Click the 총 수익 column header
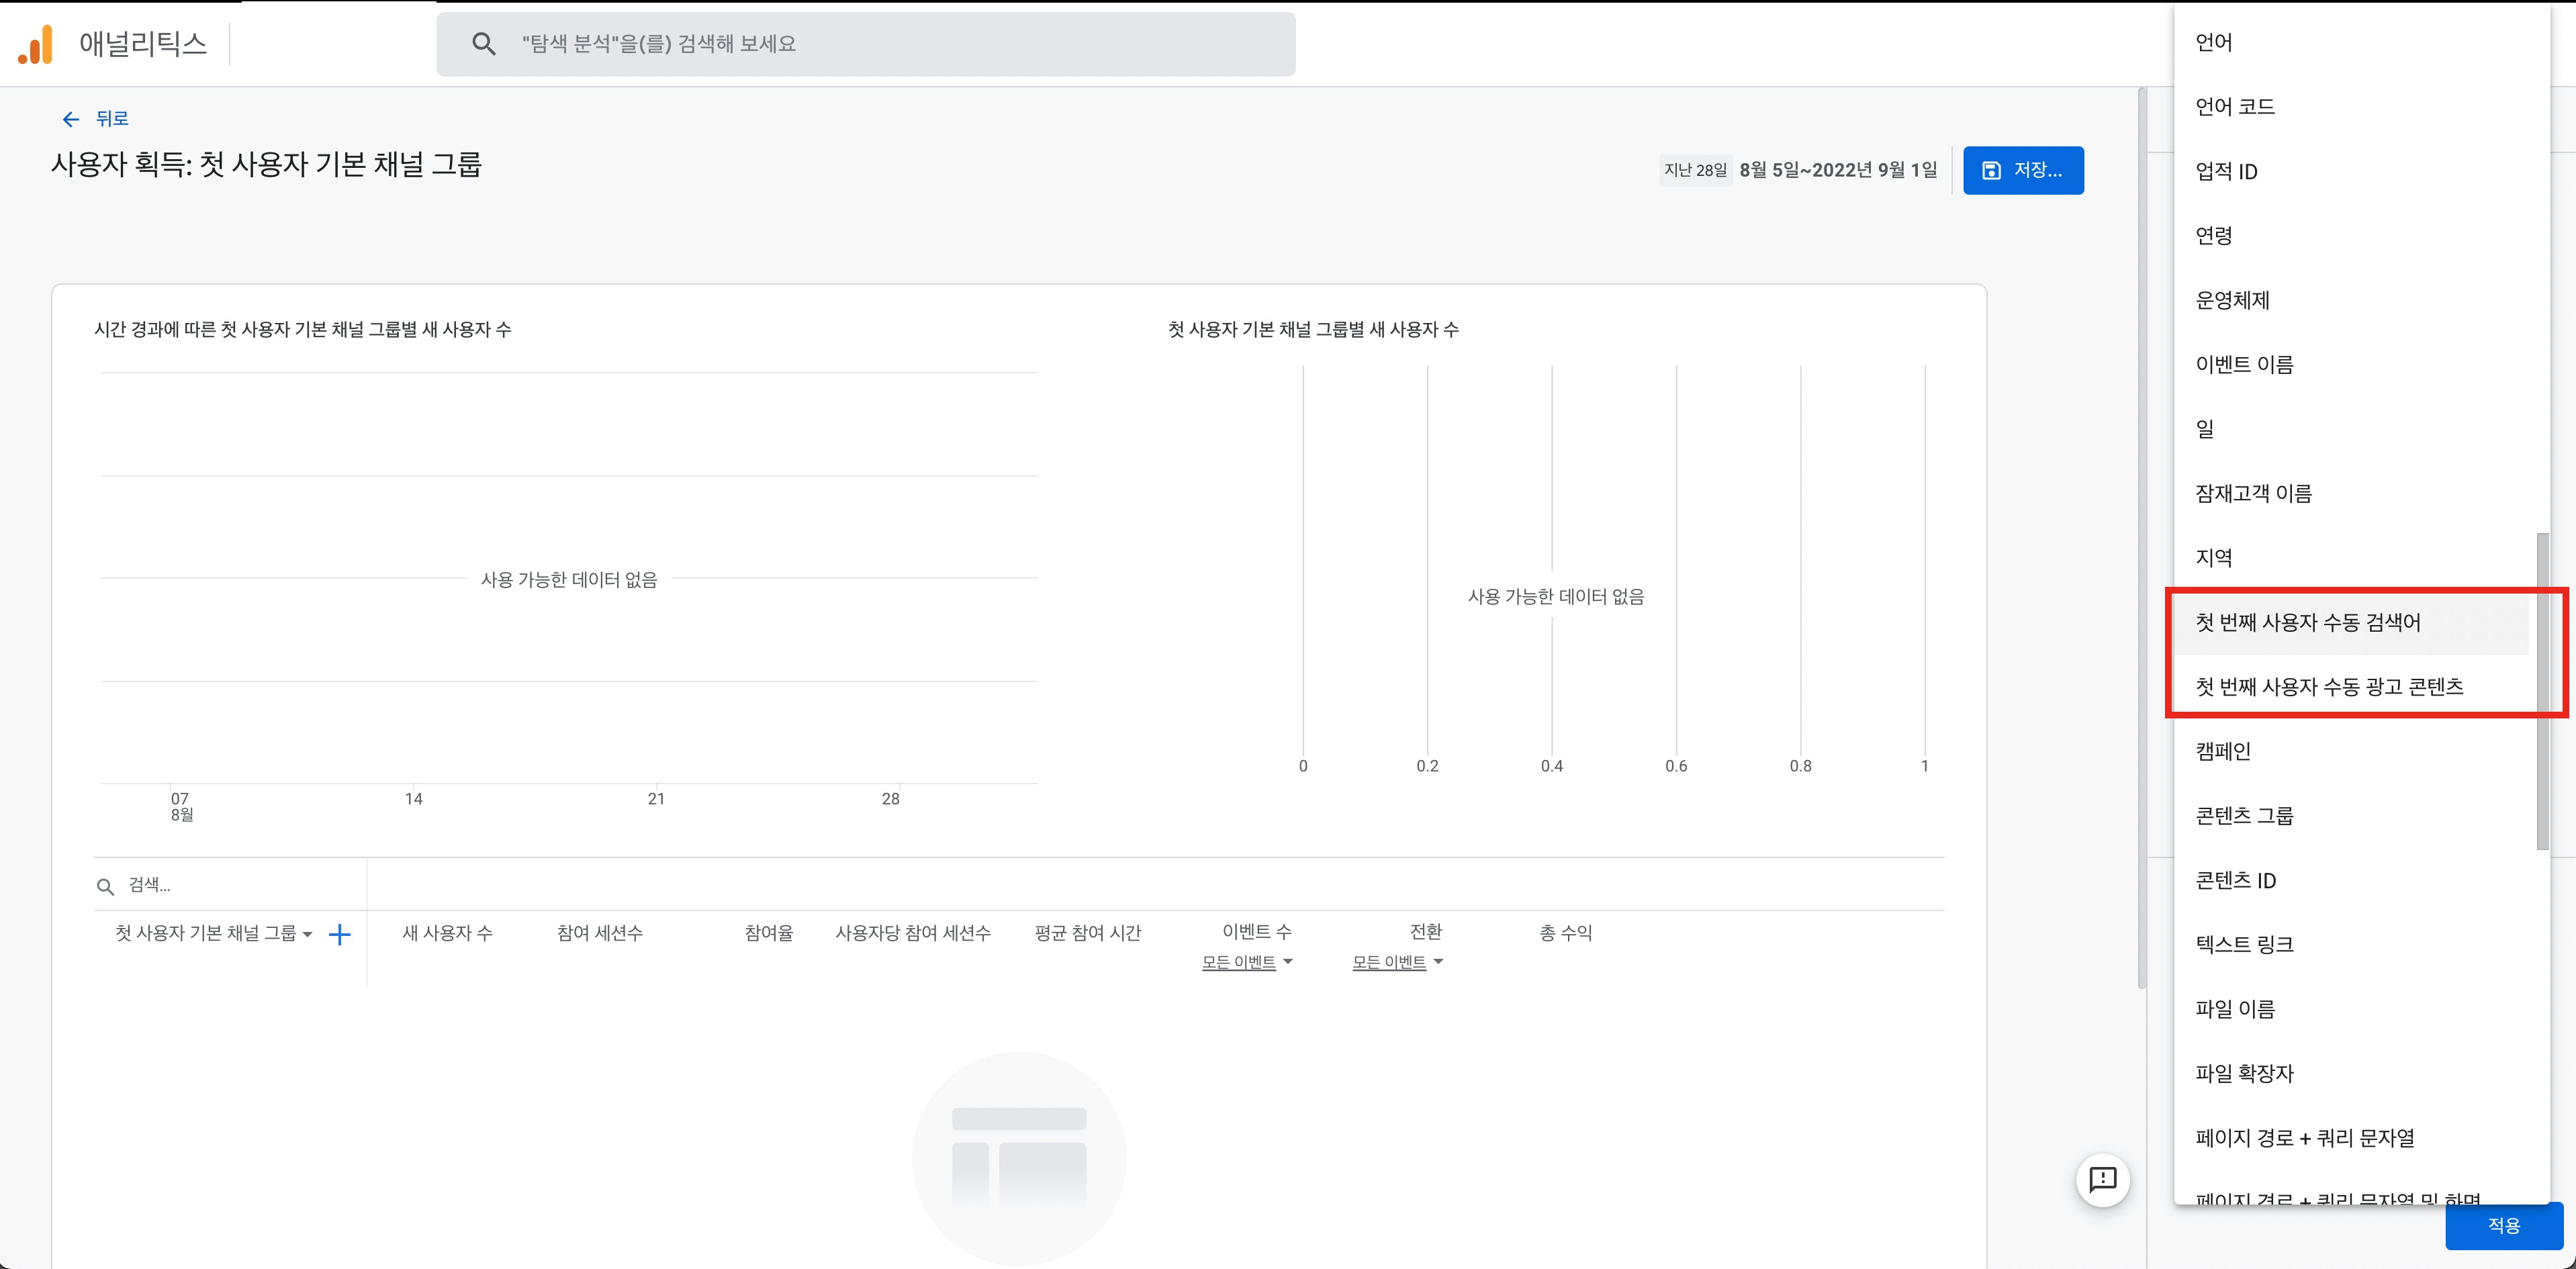The width and height of the screenshot is (2576, 1269). click(1566, 933)
